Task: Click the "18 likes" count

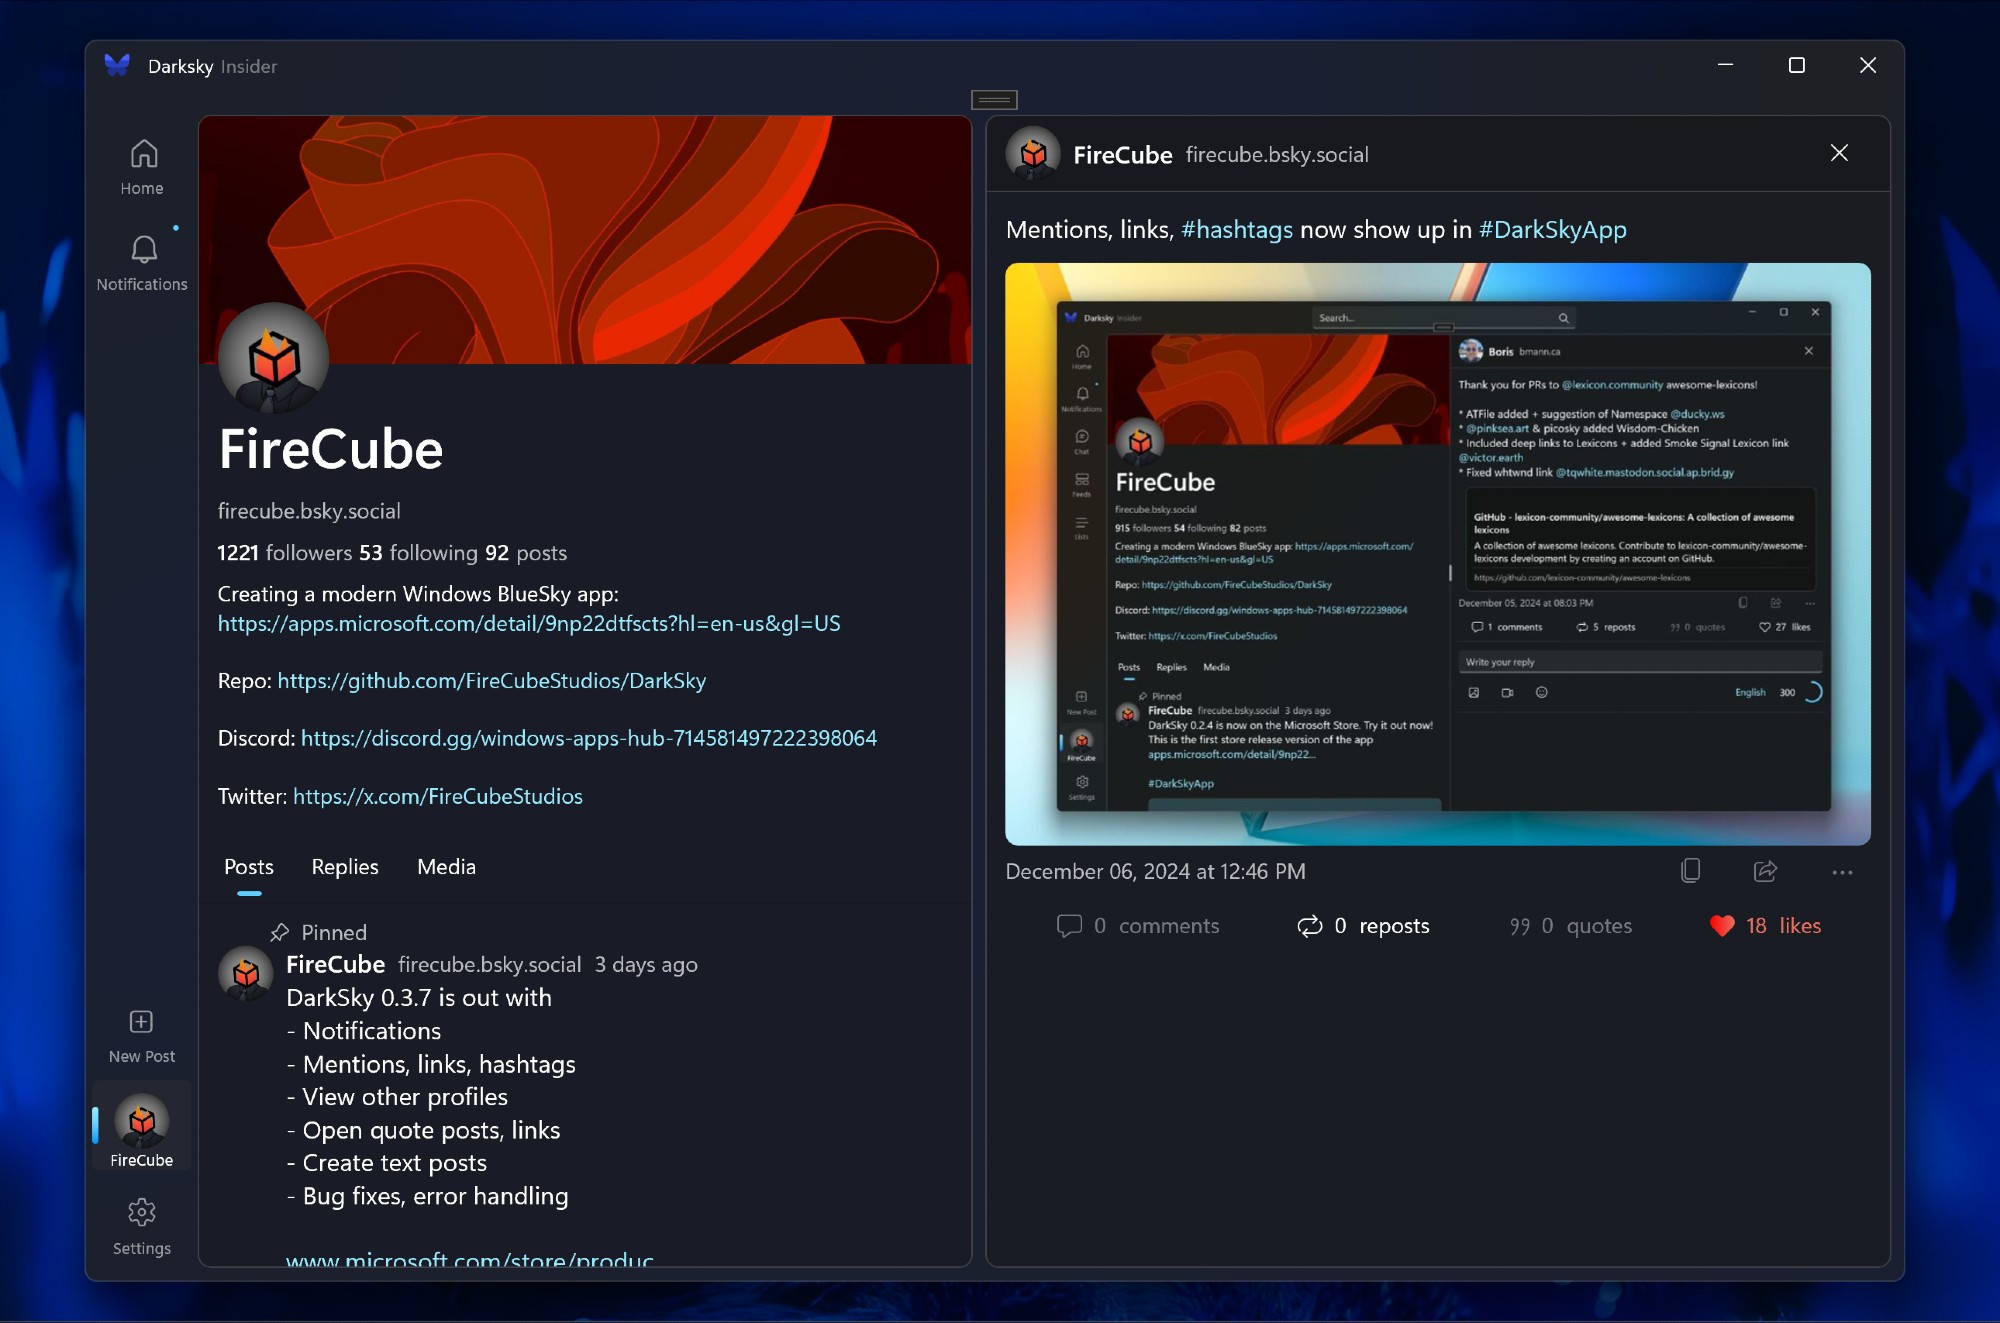Action: (x=1783, y=926)
